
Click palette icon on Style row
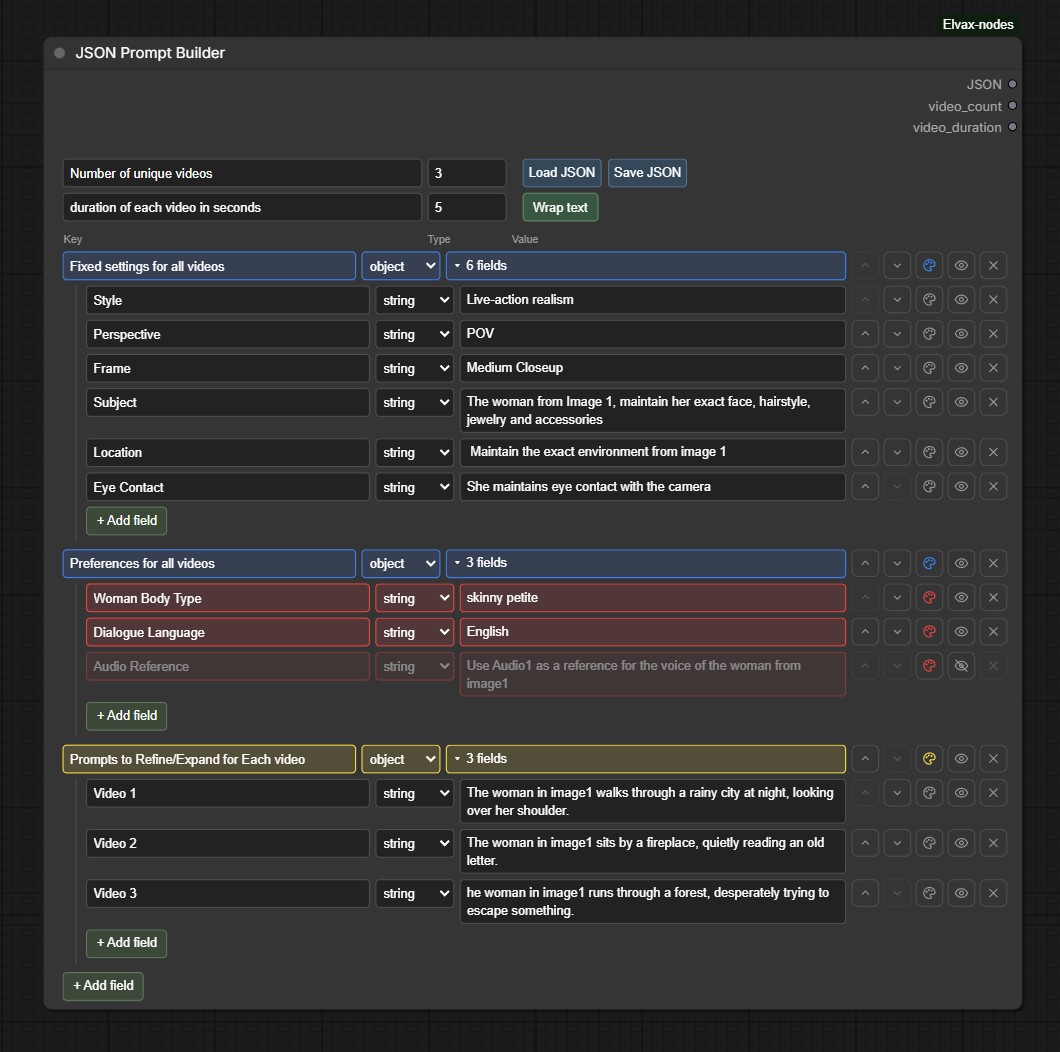[929, 300]
